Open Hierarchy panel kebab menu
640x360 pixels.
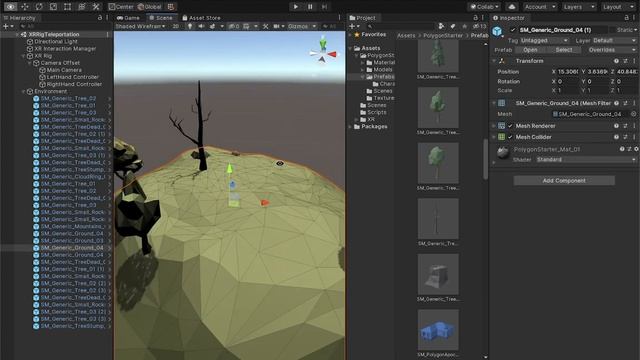coord(107,18)
